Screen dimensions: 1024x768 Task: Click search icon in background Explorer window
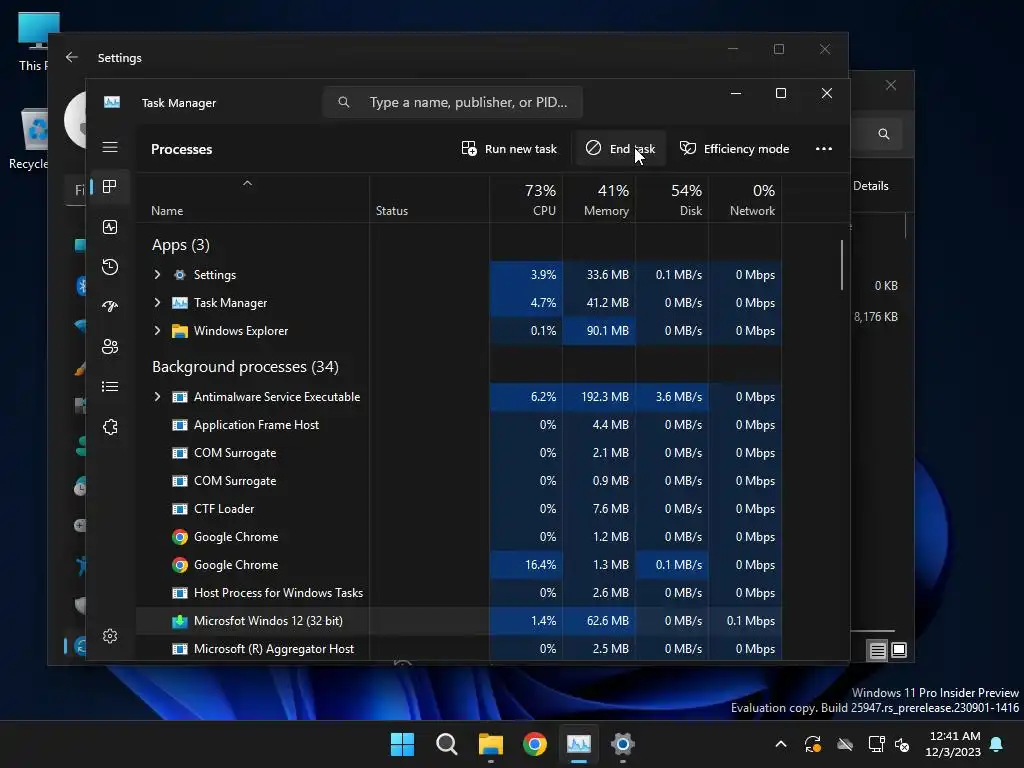click(x=884, y=134)
